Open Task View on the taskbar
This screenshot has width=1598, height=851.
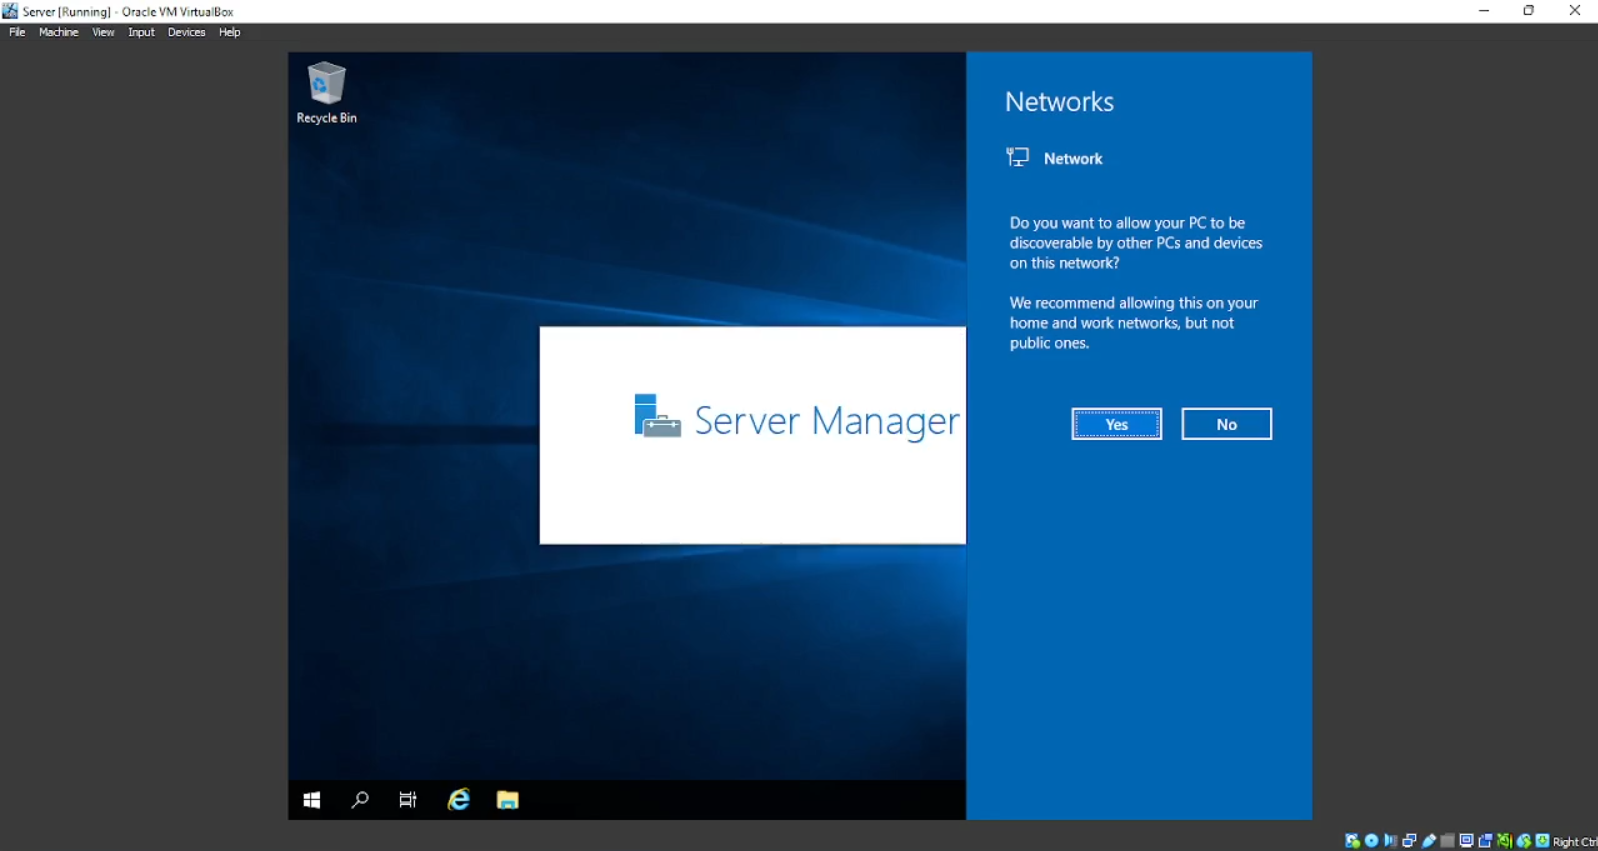pos(408,800)
